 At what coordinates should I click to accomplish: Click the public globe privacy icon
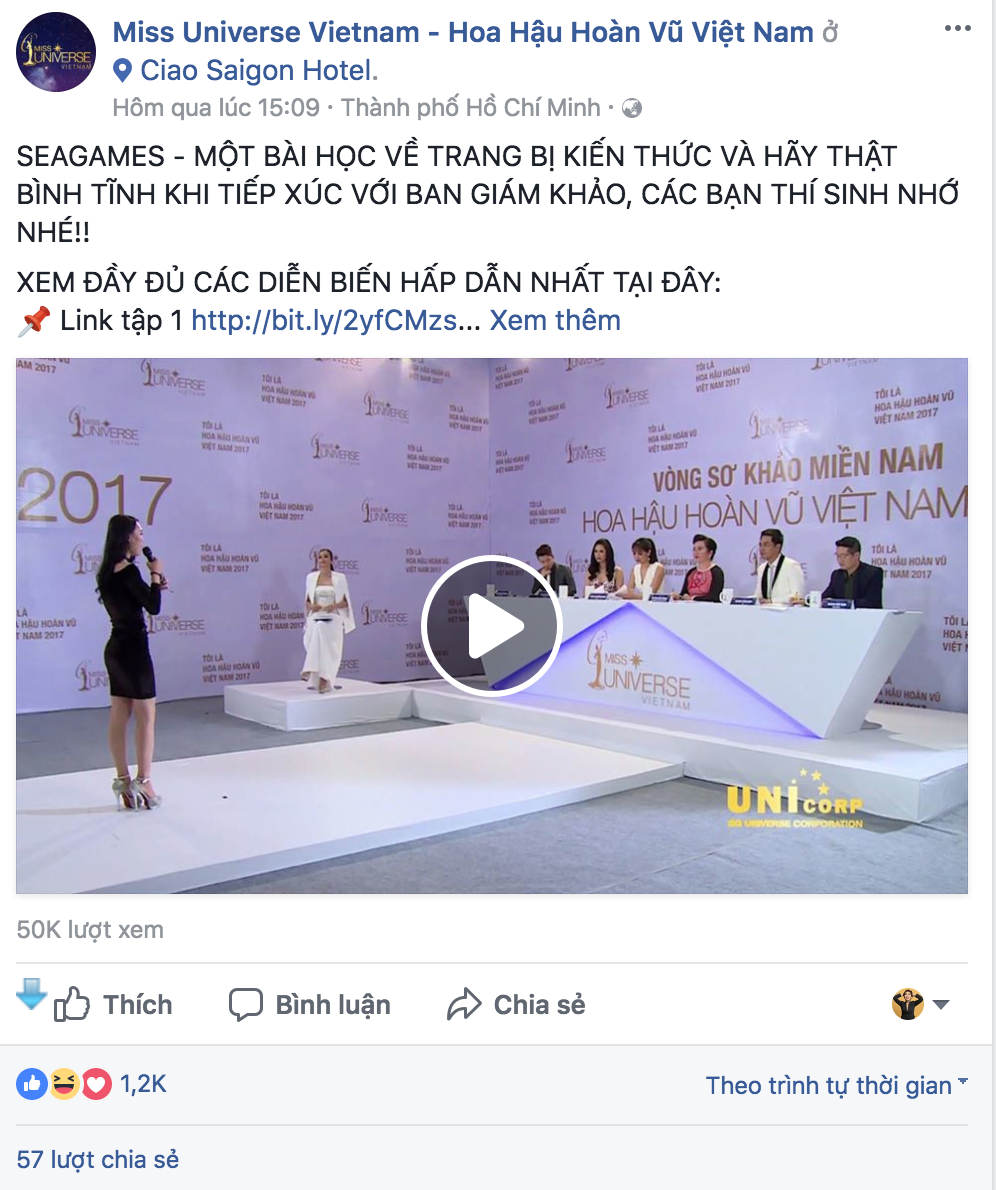pyautogui.click(x=632, y=109)
